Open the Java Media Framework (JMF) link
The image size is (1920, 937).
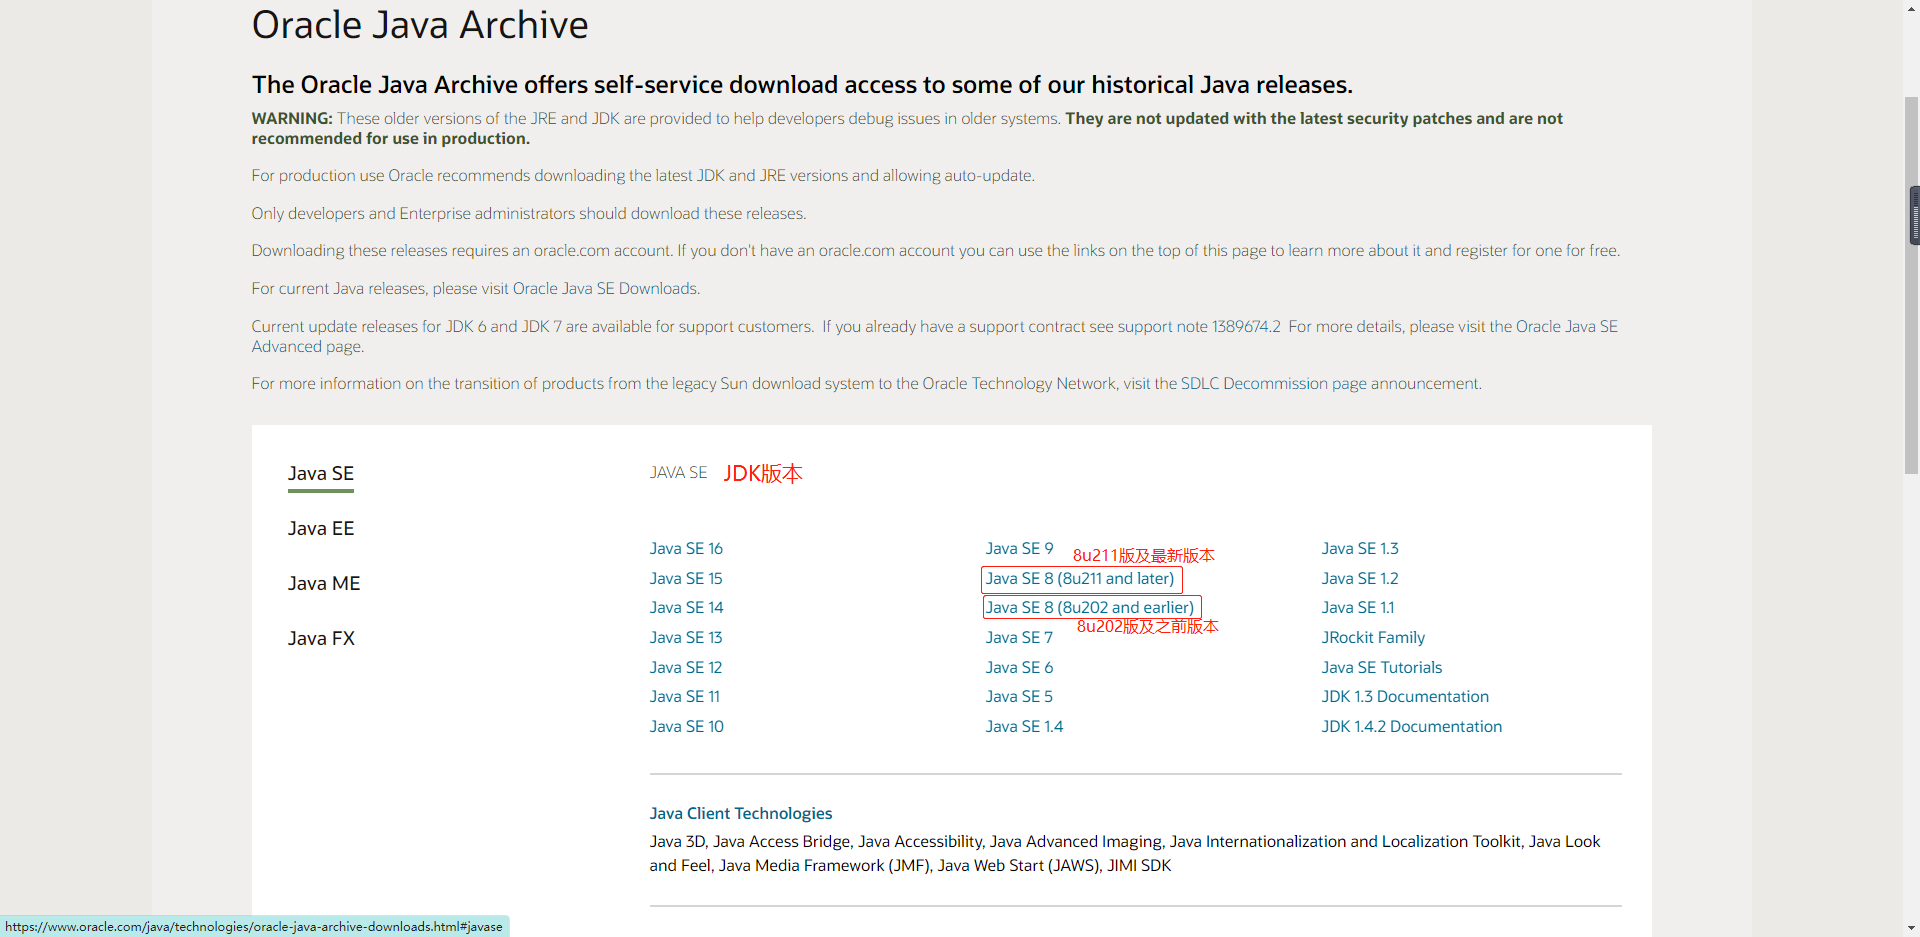[822, 866]
